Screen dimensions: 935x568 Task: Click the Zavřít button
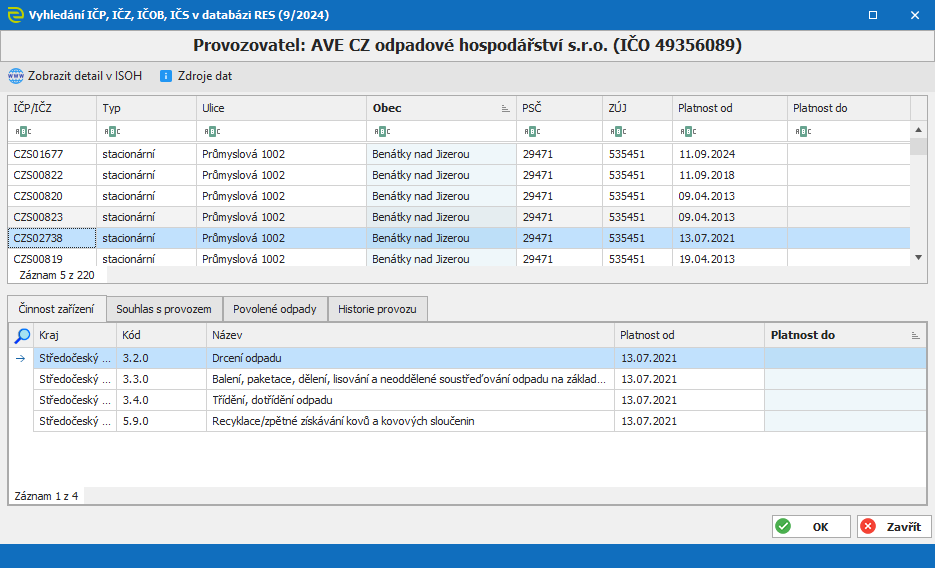click(894, 526)
